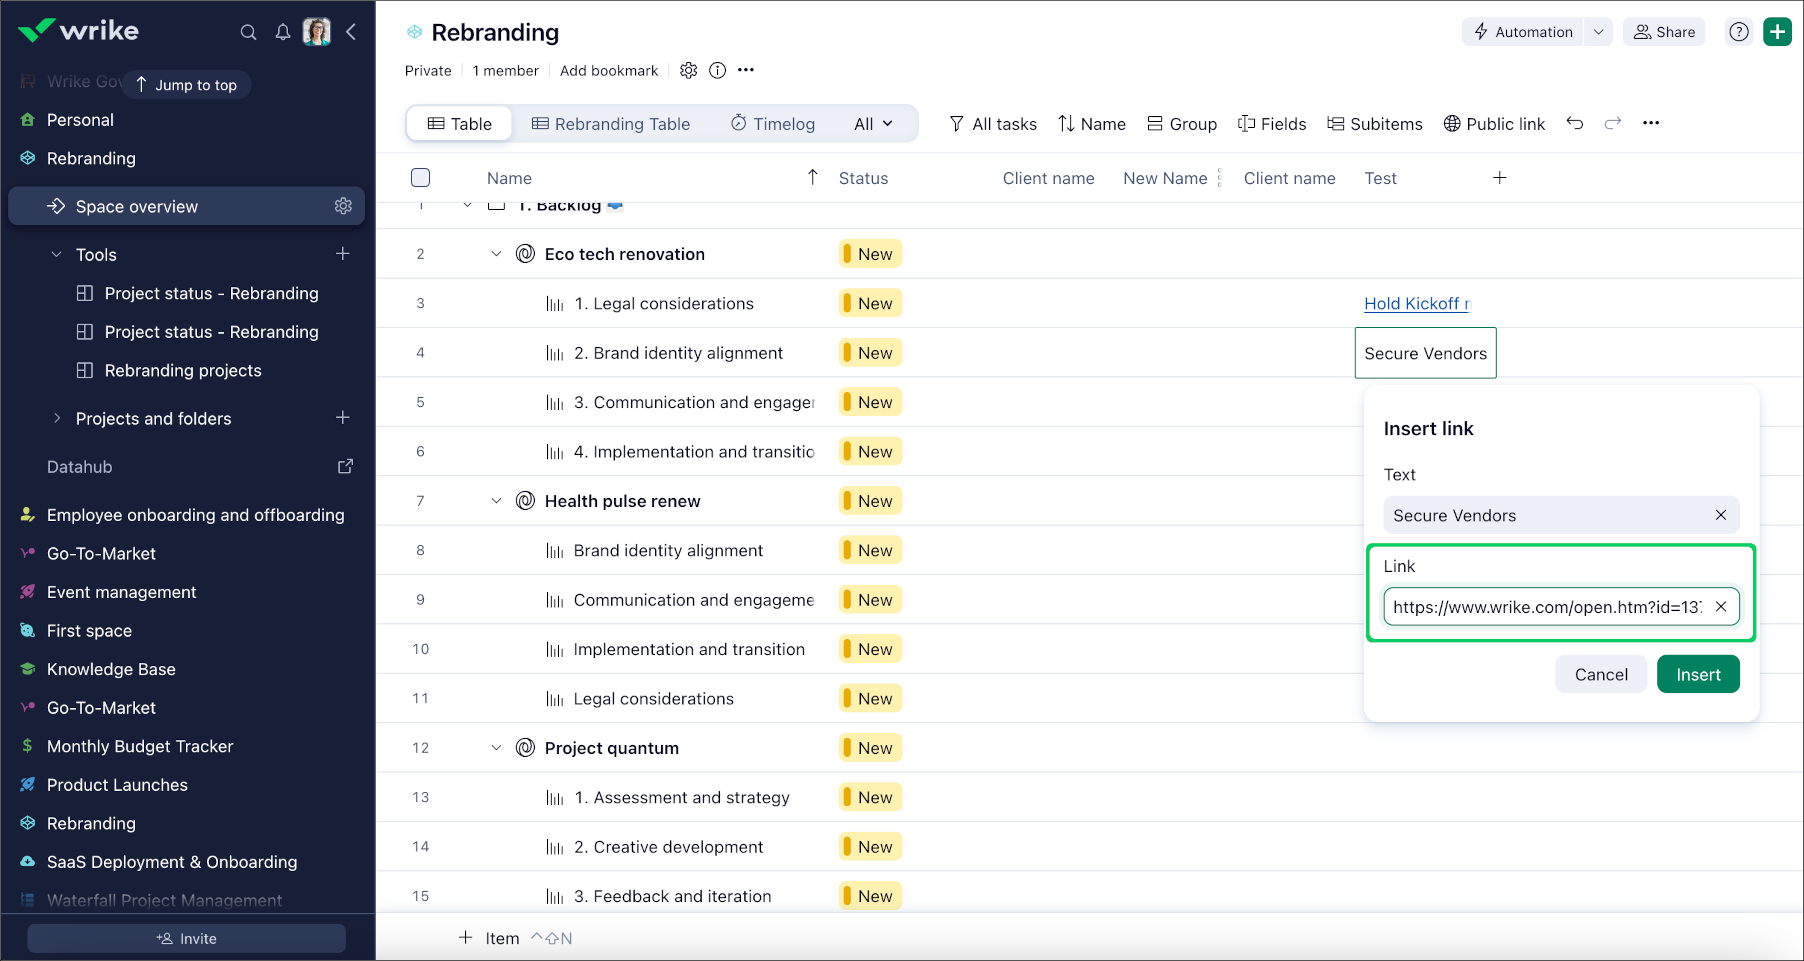Add a new column with plus icon
The width and height of the screenshot is (1804, 961).
point(1499,178)
